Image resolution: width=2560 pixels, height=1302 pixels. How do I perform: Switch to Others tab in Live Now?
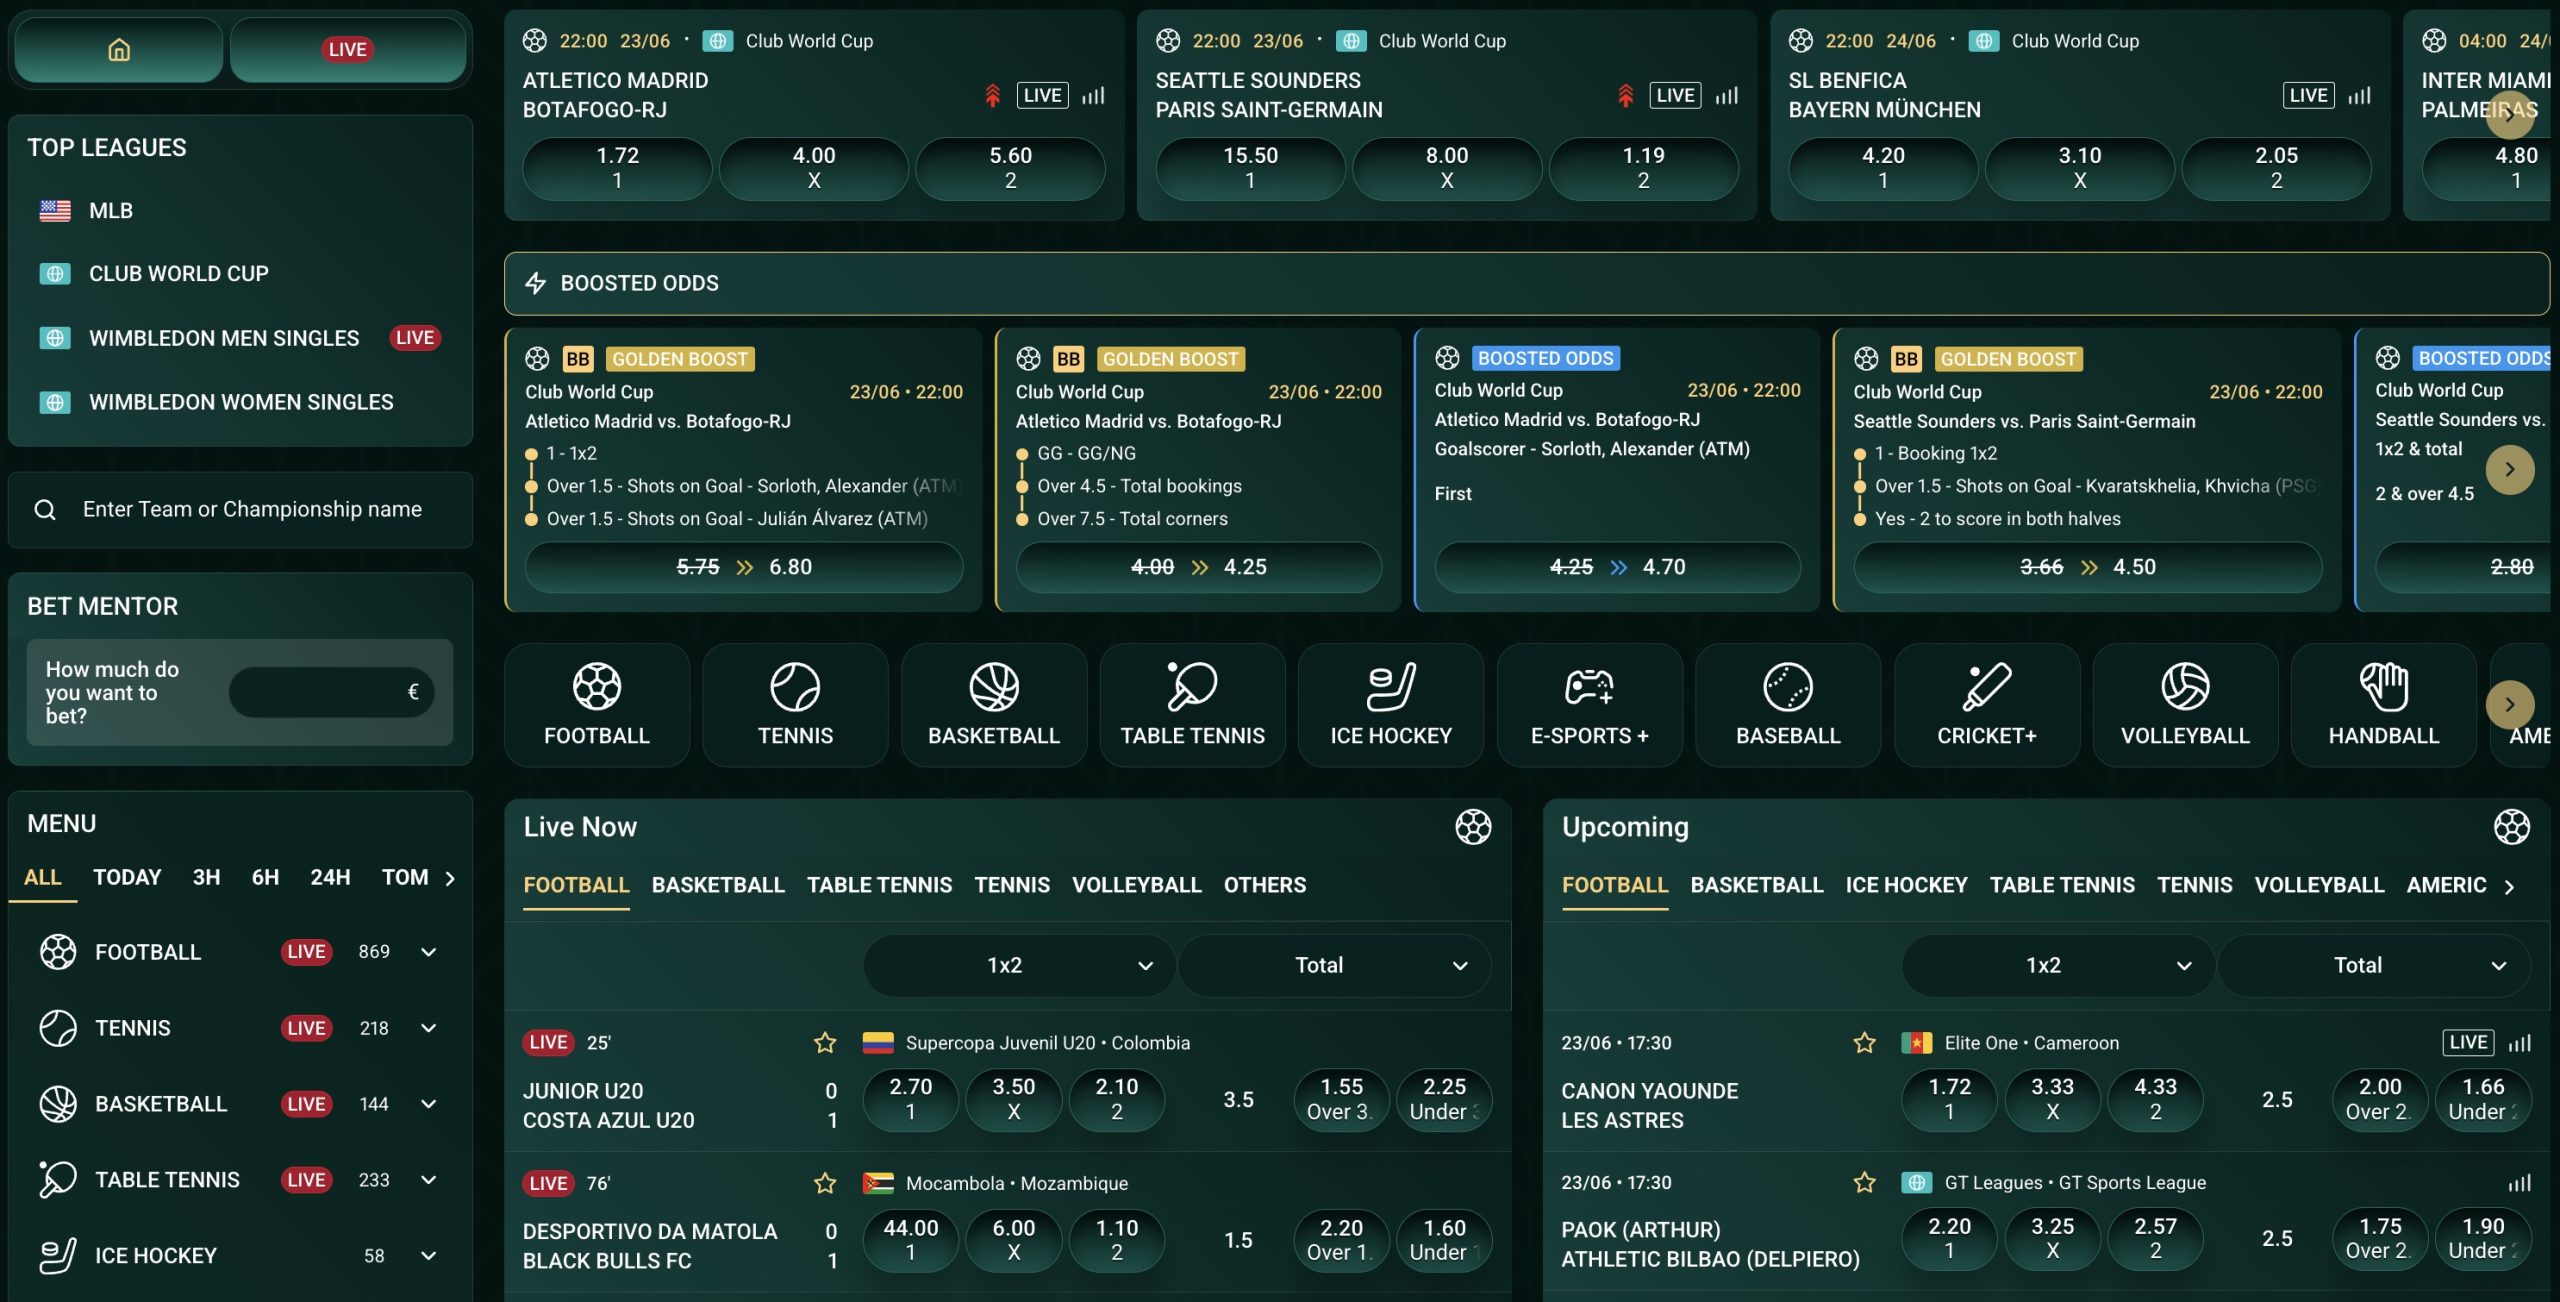tap(1265, 885)
